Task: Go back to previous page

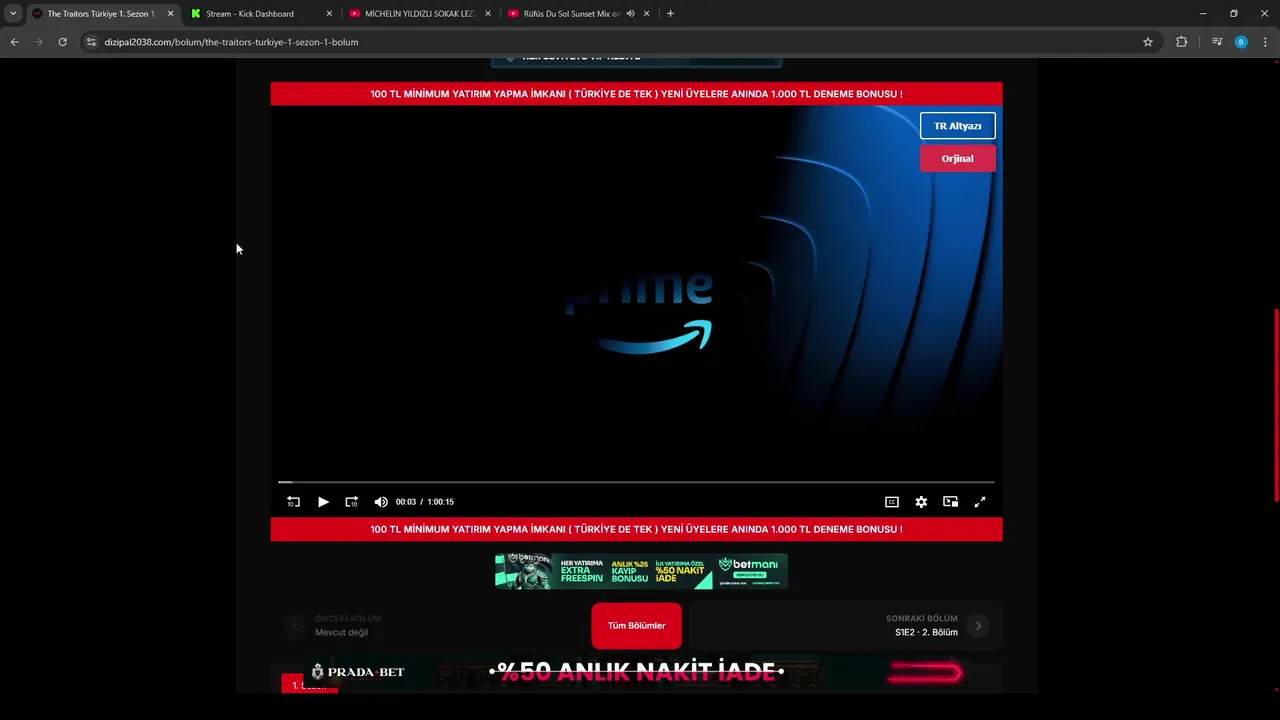Action: click(x=14, y=42)
